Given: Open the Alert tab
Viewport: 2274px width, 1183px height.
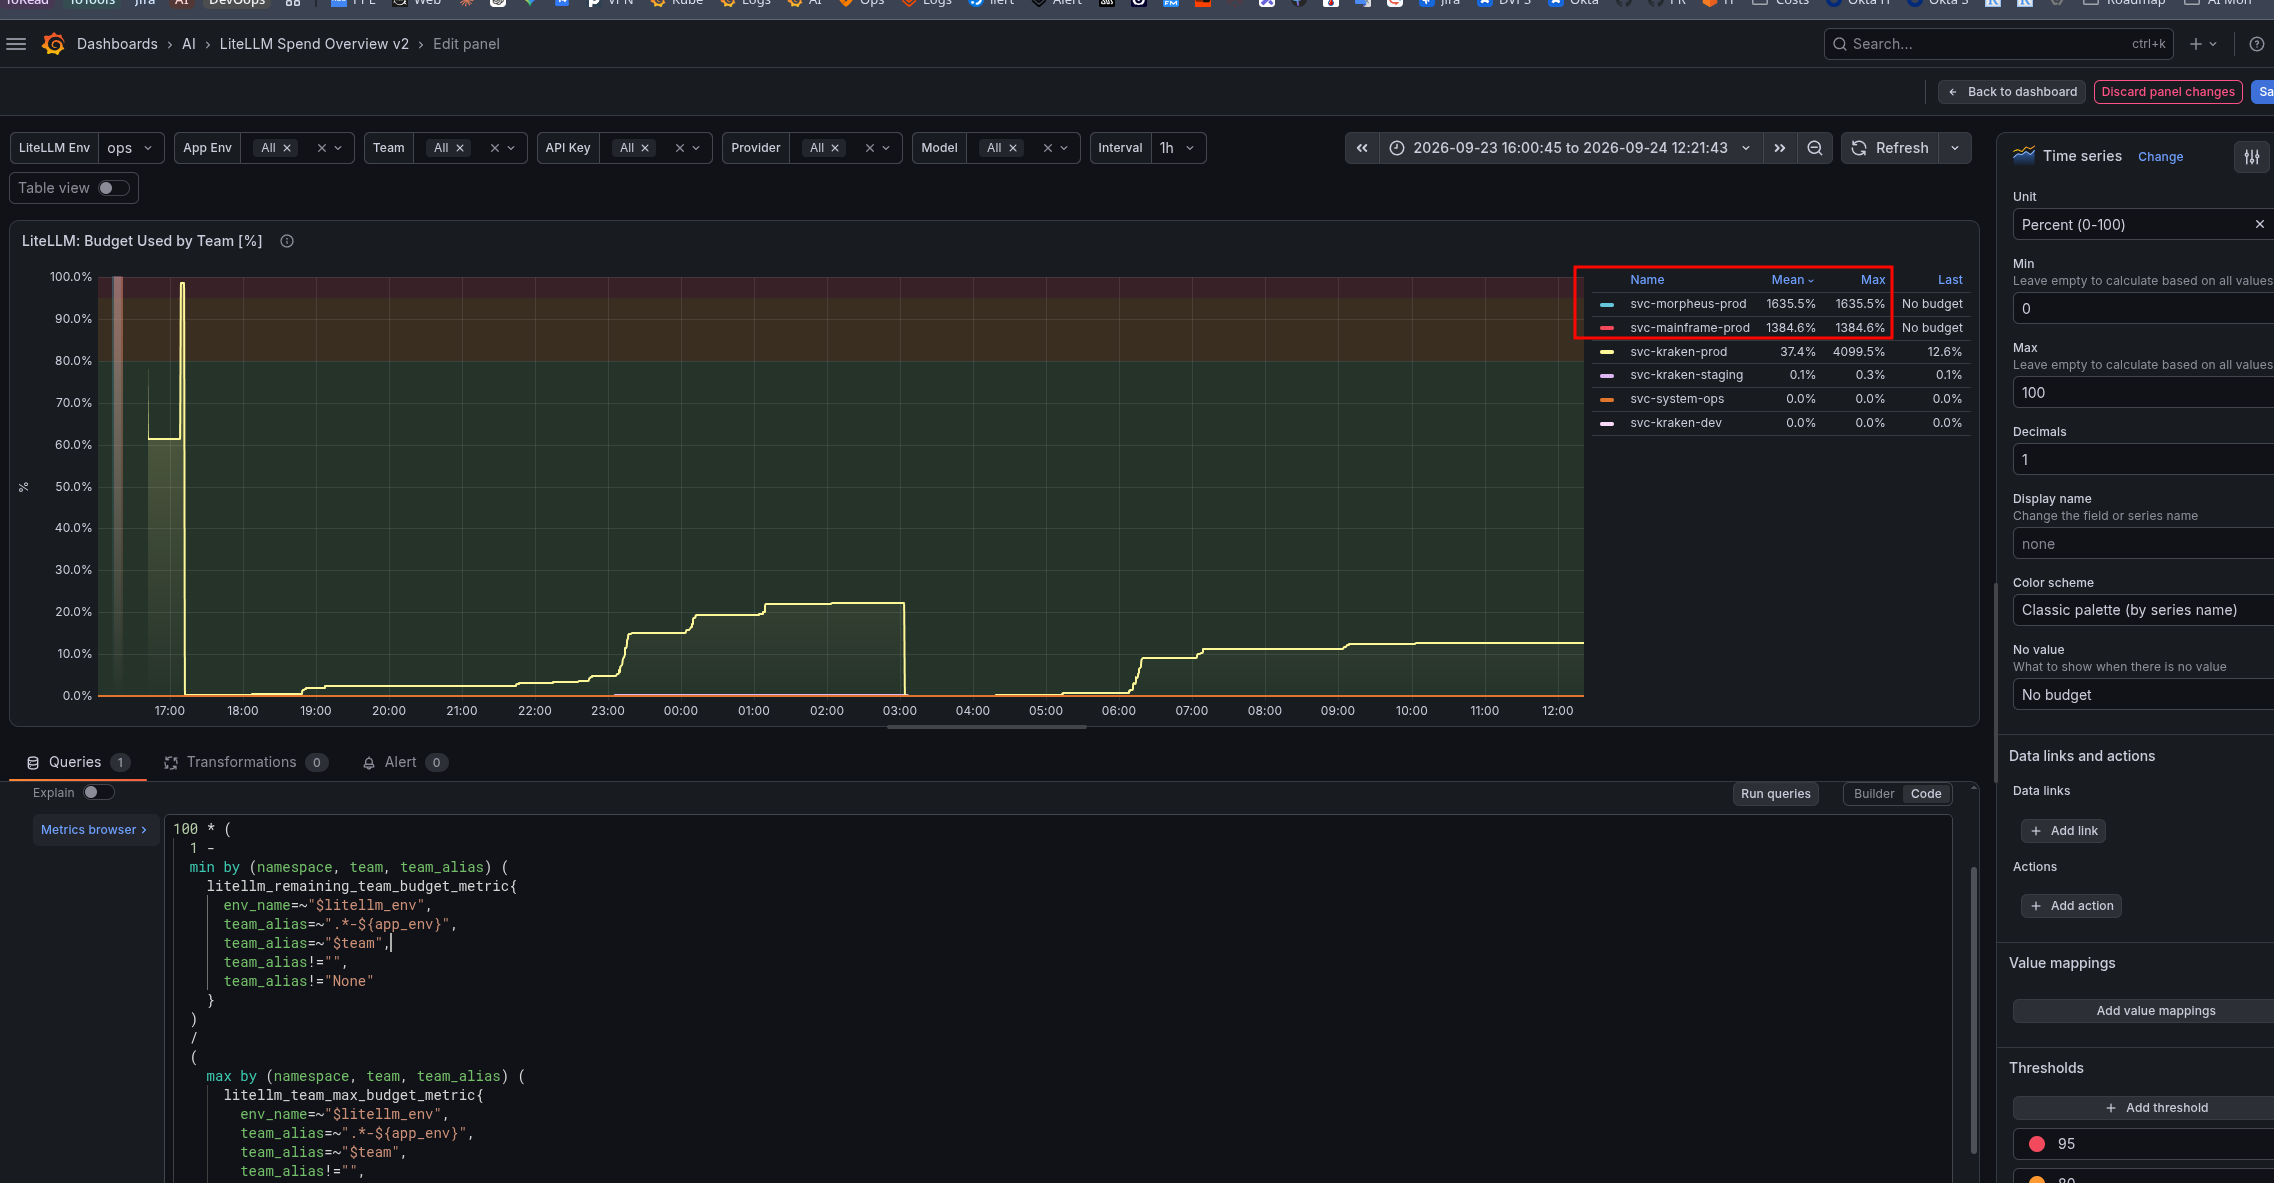Looking at the screenshot, I should [404, 762].
